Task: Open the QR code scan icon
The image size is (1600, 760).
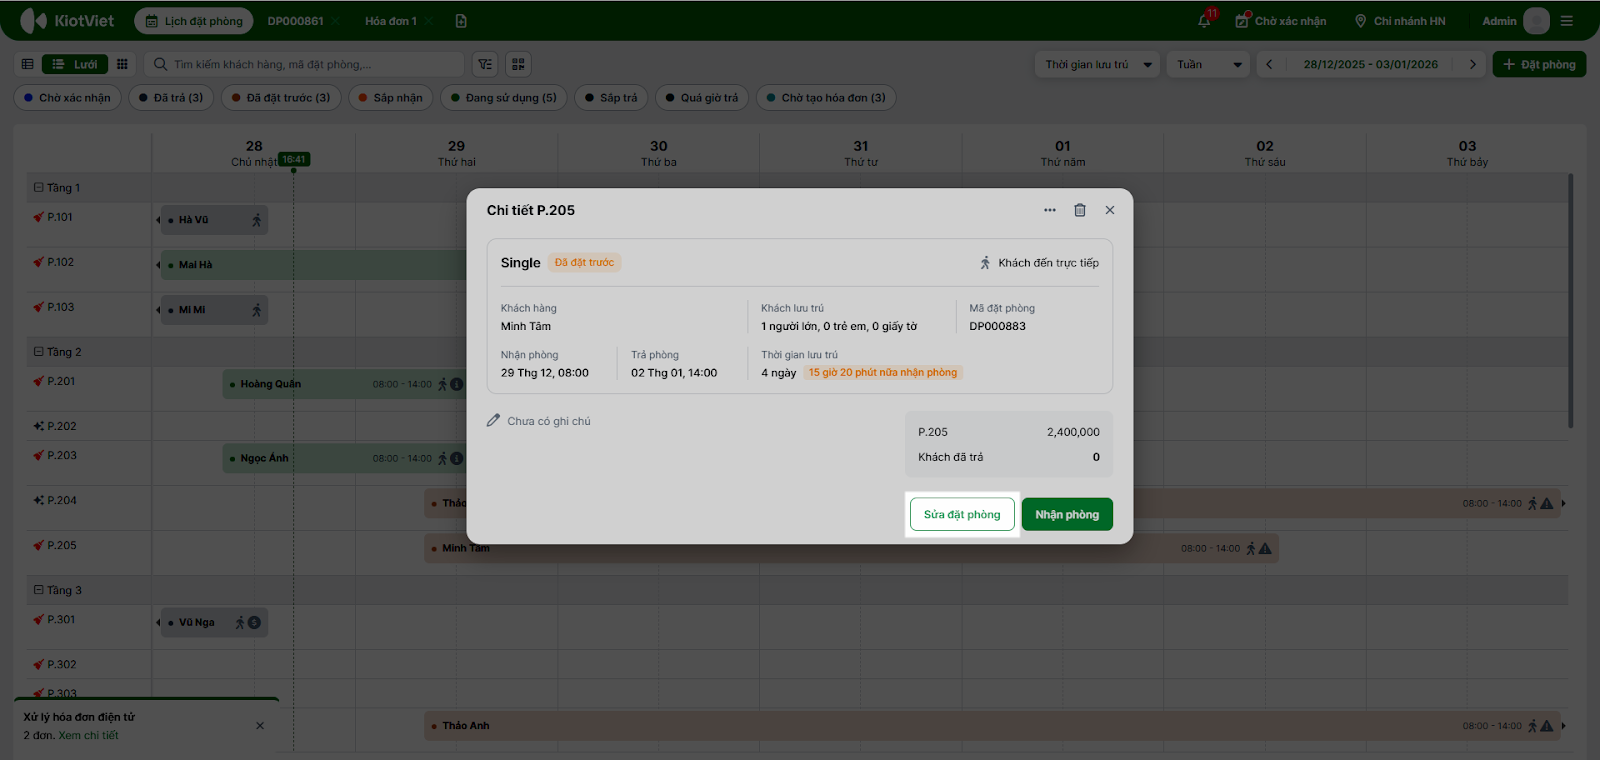Action: pos(518,64)
